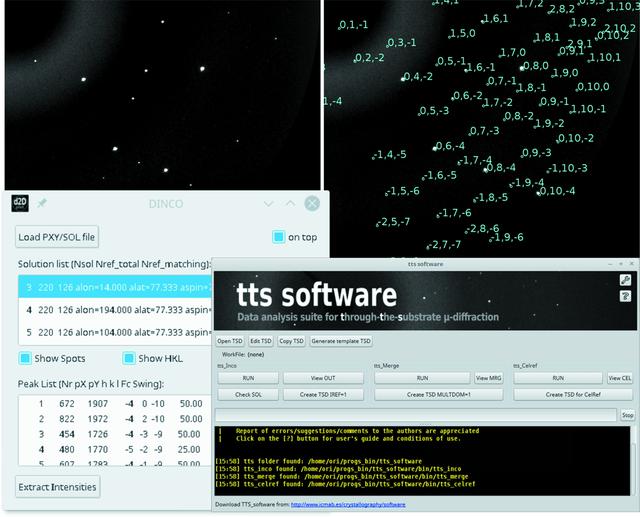This screenshot has width=640, height=517.
Task: Click the progress bar field beside Stop
Action: [x=416, y=415]
